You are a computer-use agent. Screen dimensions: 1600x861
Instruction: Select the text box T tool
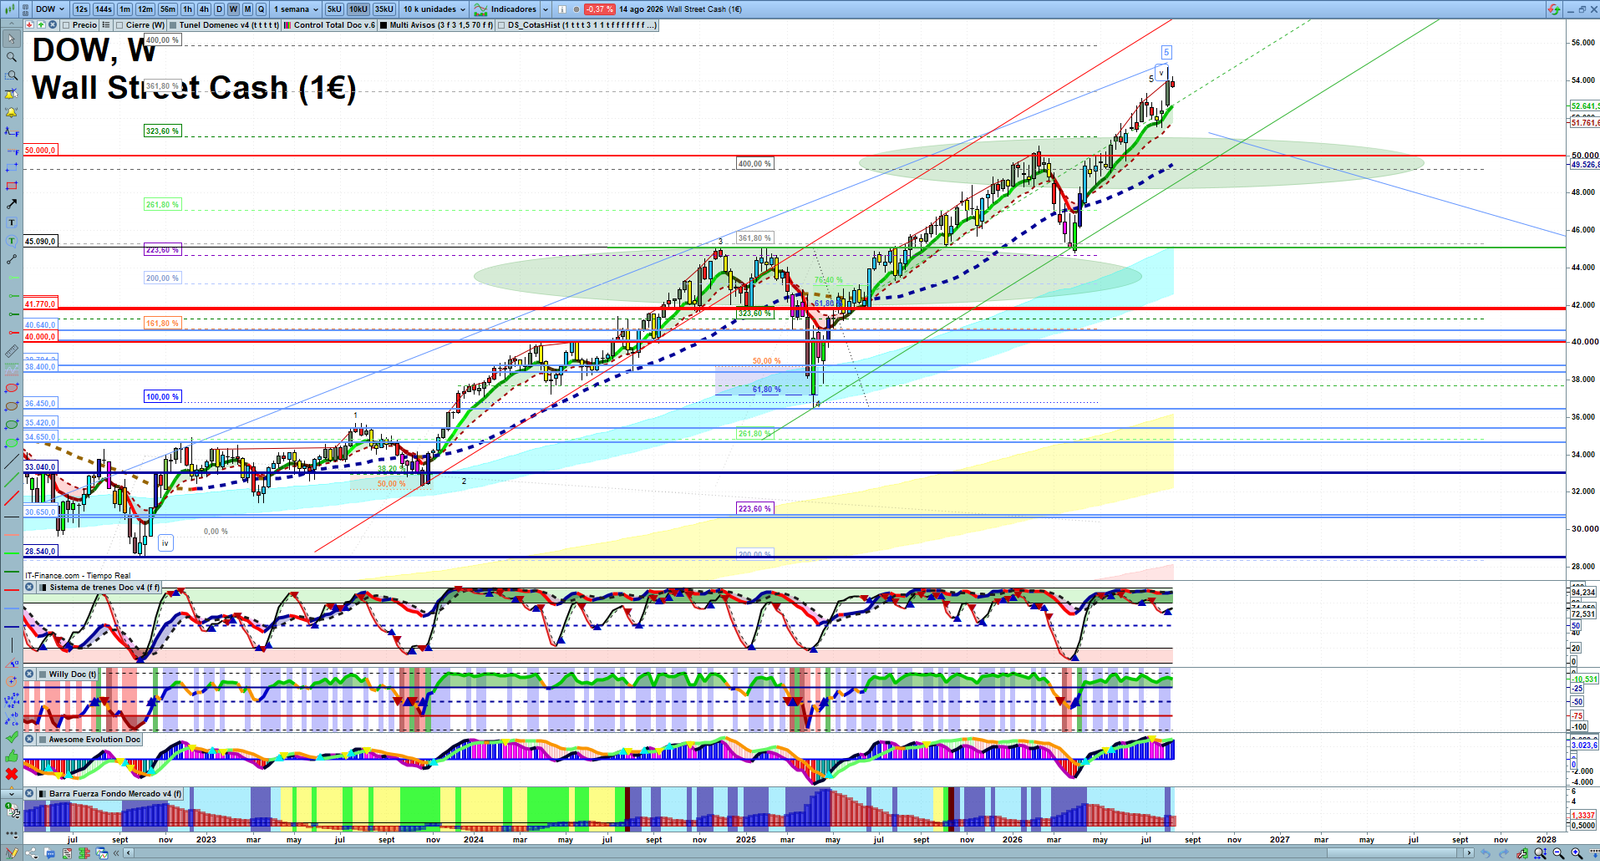coord(11,222)
